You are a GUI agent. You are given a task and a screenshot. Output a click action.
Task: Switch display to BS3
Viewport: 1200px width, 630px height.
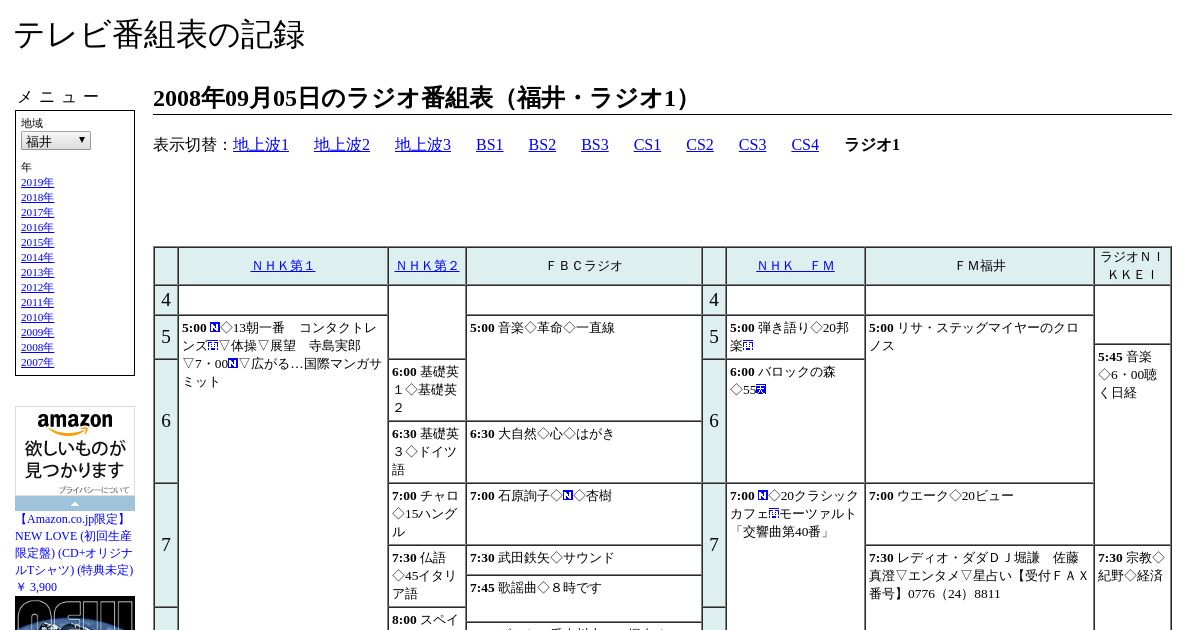595,145
